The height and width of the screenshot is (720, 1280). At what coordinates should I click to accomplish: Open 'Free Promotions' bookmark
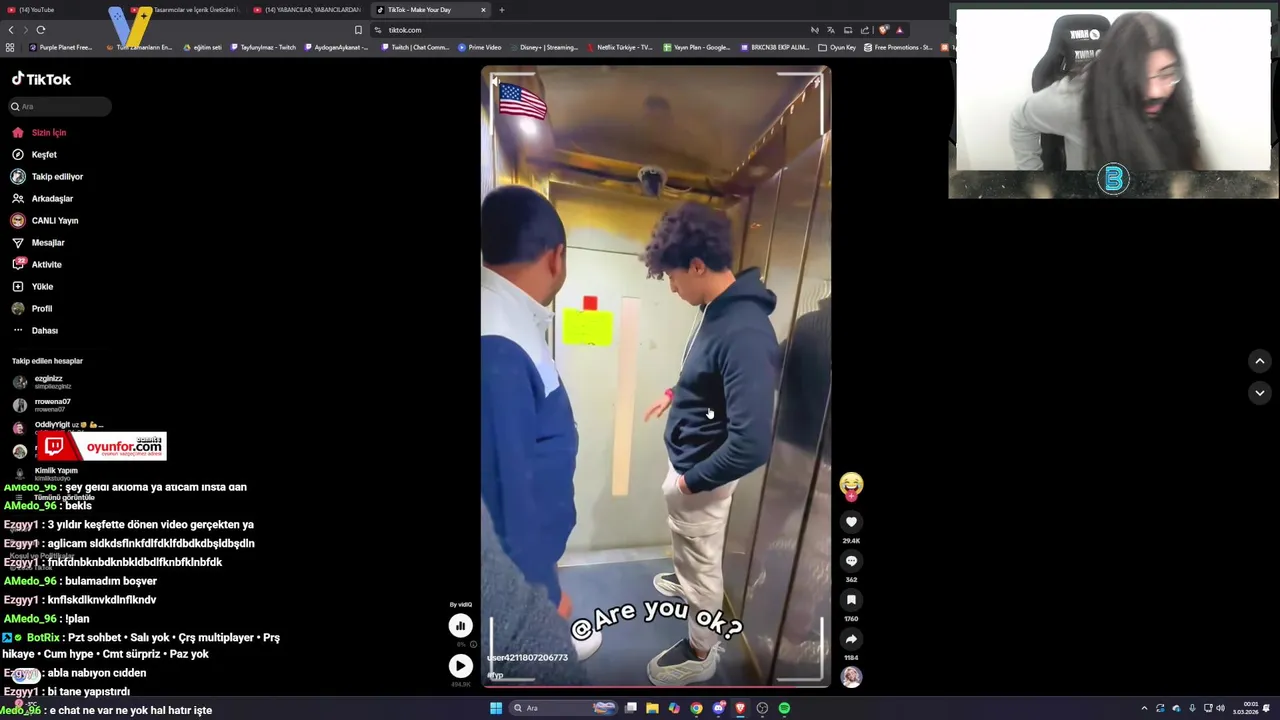pyautogui.click(x=898, y=47)
